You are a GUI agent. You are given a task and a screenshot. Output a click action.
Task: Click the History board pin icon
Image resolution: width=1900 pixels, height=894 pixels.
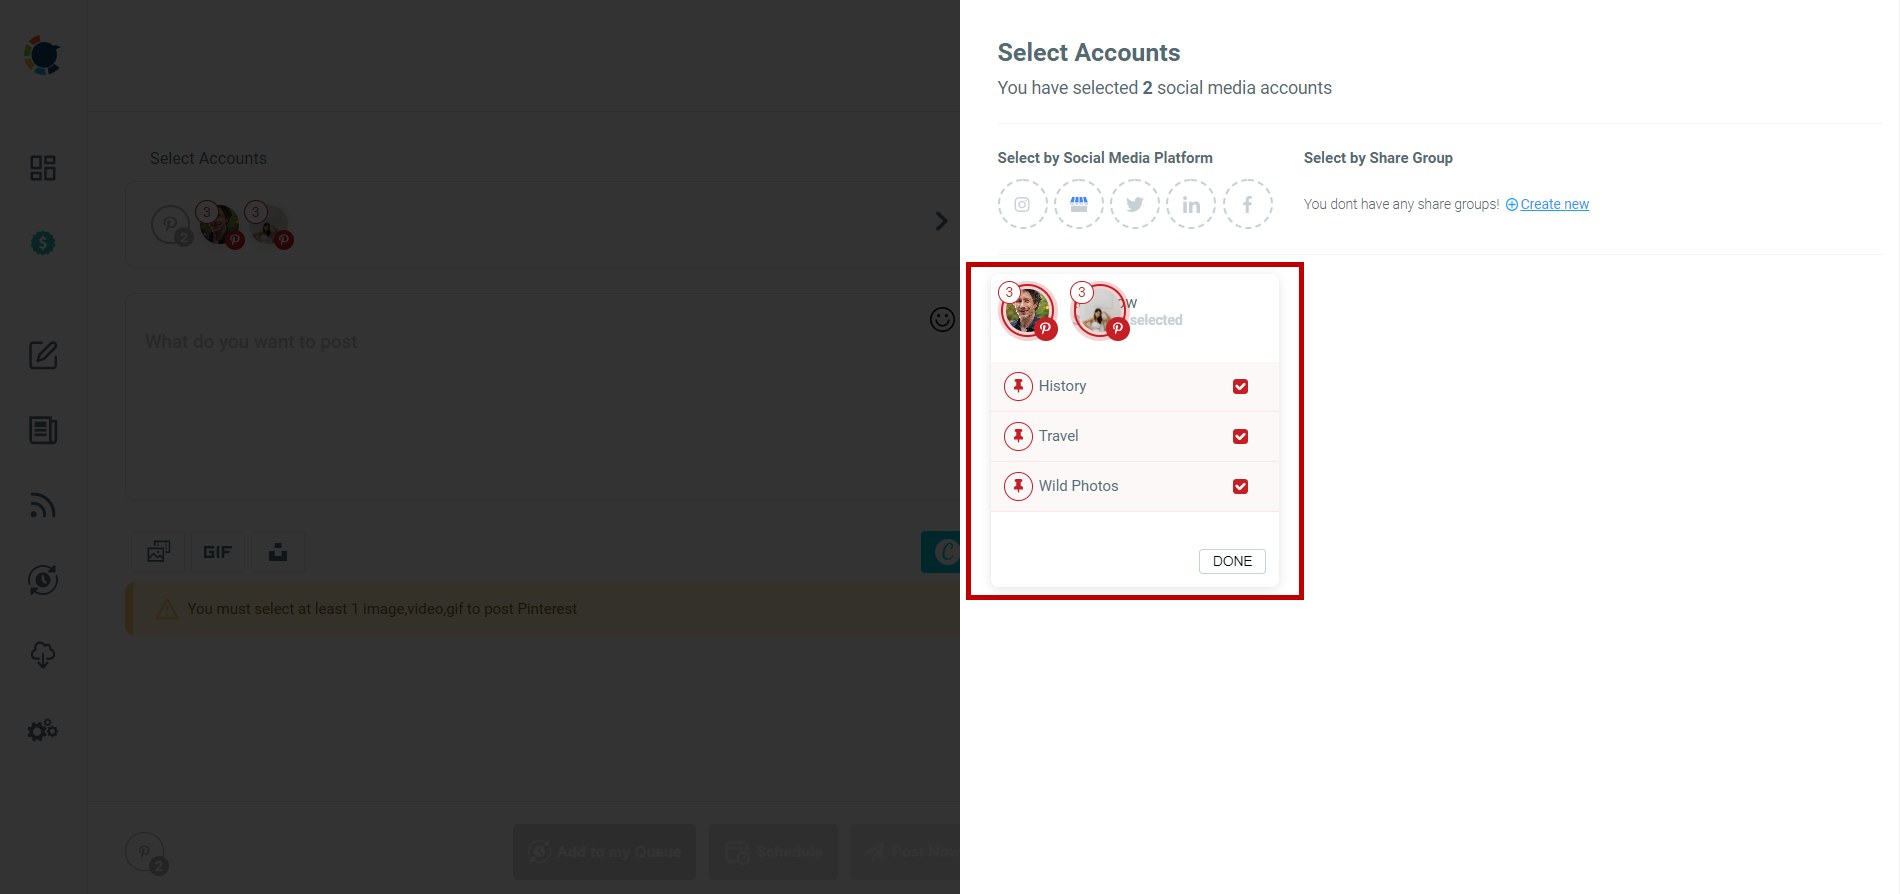pos(1018,386)
